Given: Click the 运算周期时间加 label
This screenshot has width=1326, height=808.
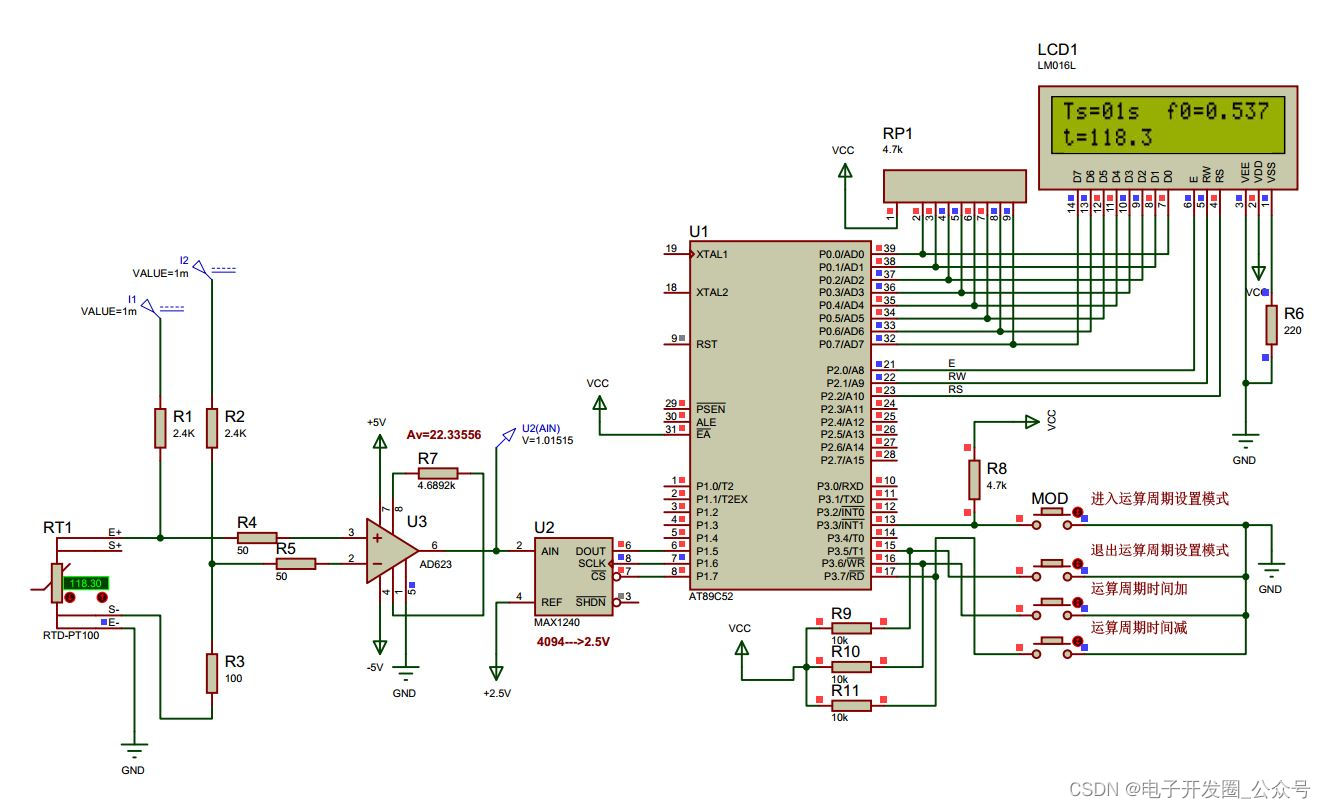Looking at the screenshot, I should click(x=1139, y=590).
